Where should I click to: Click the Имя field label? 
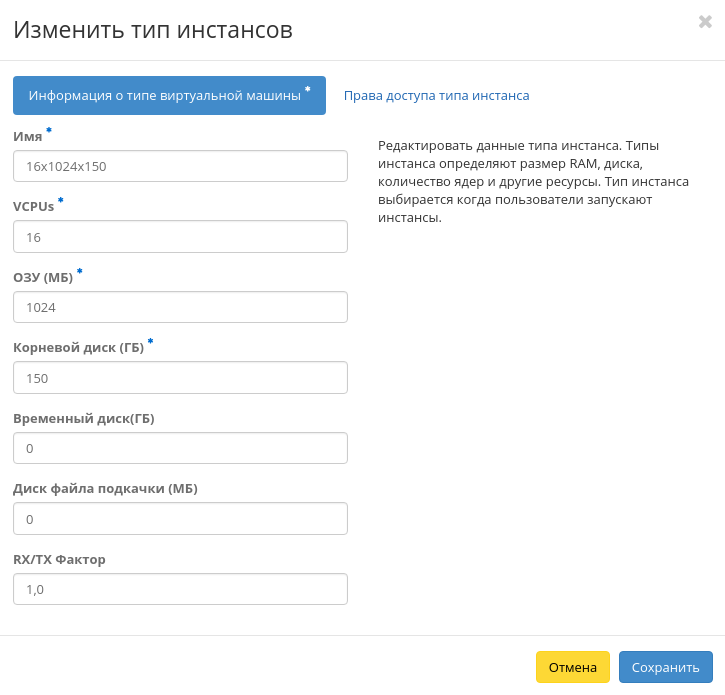click(x=27, y=137)
